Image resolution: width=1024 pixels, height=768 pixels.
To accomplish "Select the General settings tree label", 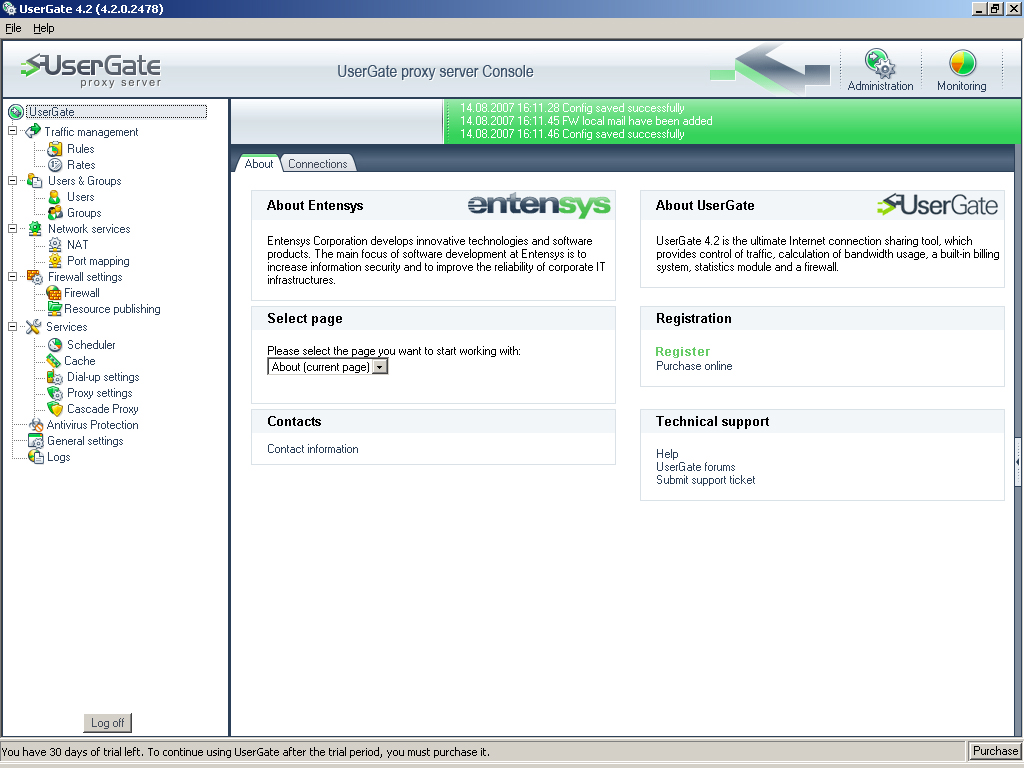I will click(85, 441).
